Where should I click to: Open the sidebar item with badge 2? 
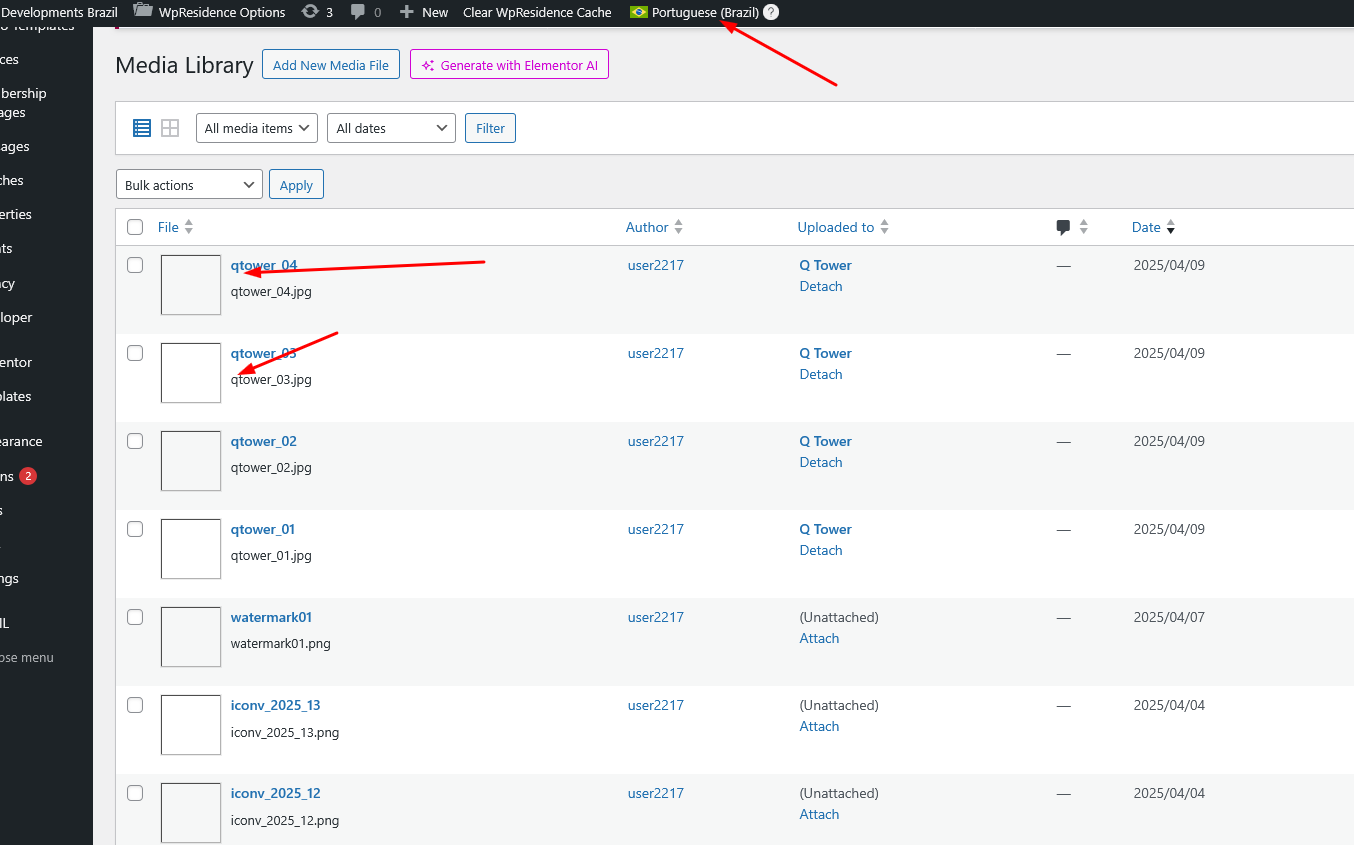pyautogui.click(x=18, y=476)
